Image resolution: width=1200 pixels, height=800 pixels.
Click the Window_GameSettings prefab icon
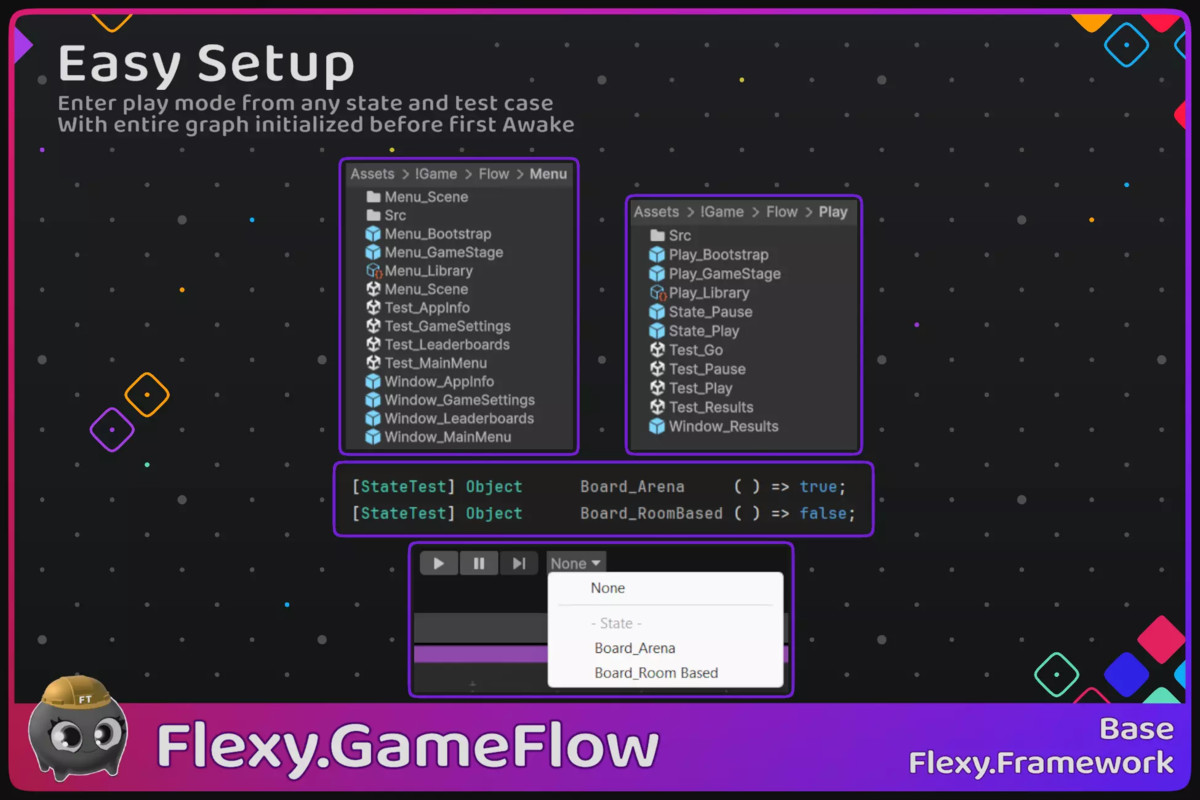[x=374, y=400]
